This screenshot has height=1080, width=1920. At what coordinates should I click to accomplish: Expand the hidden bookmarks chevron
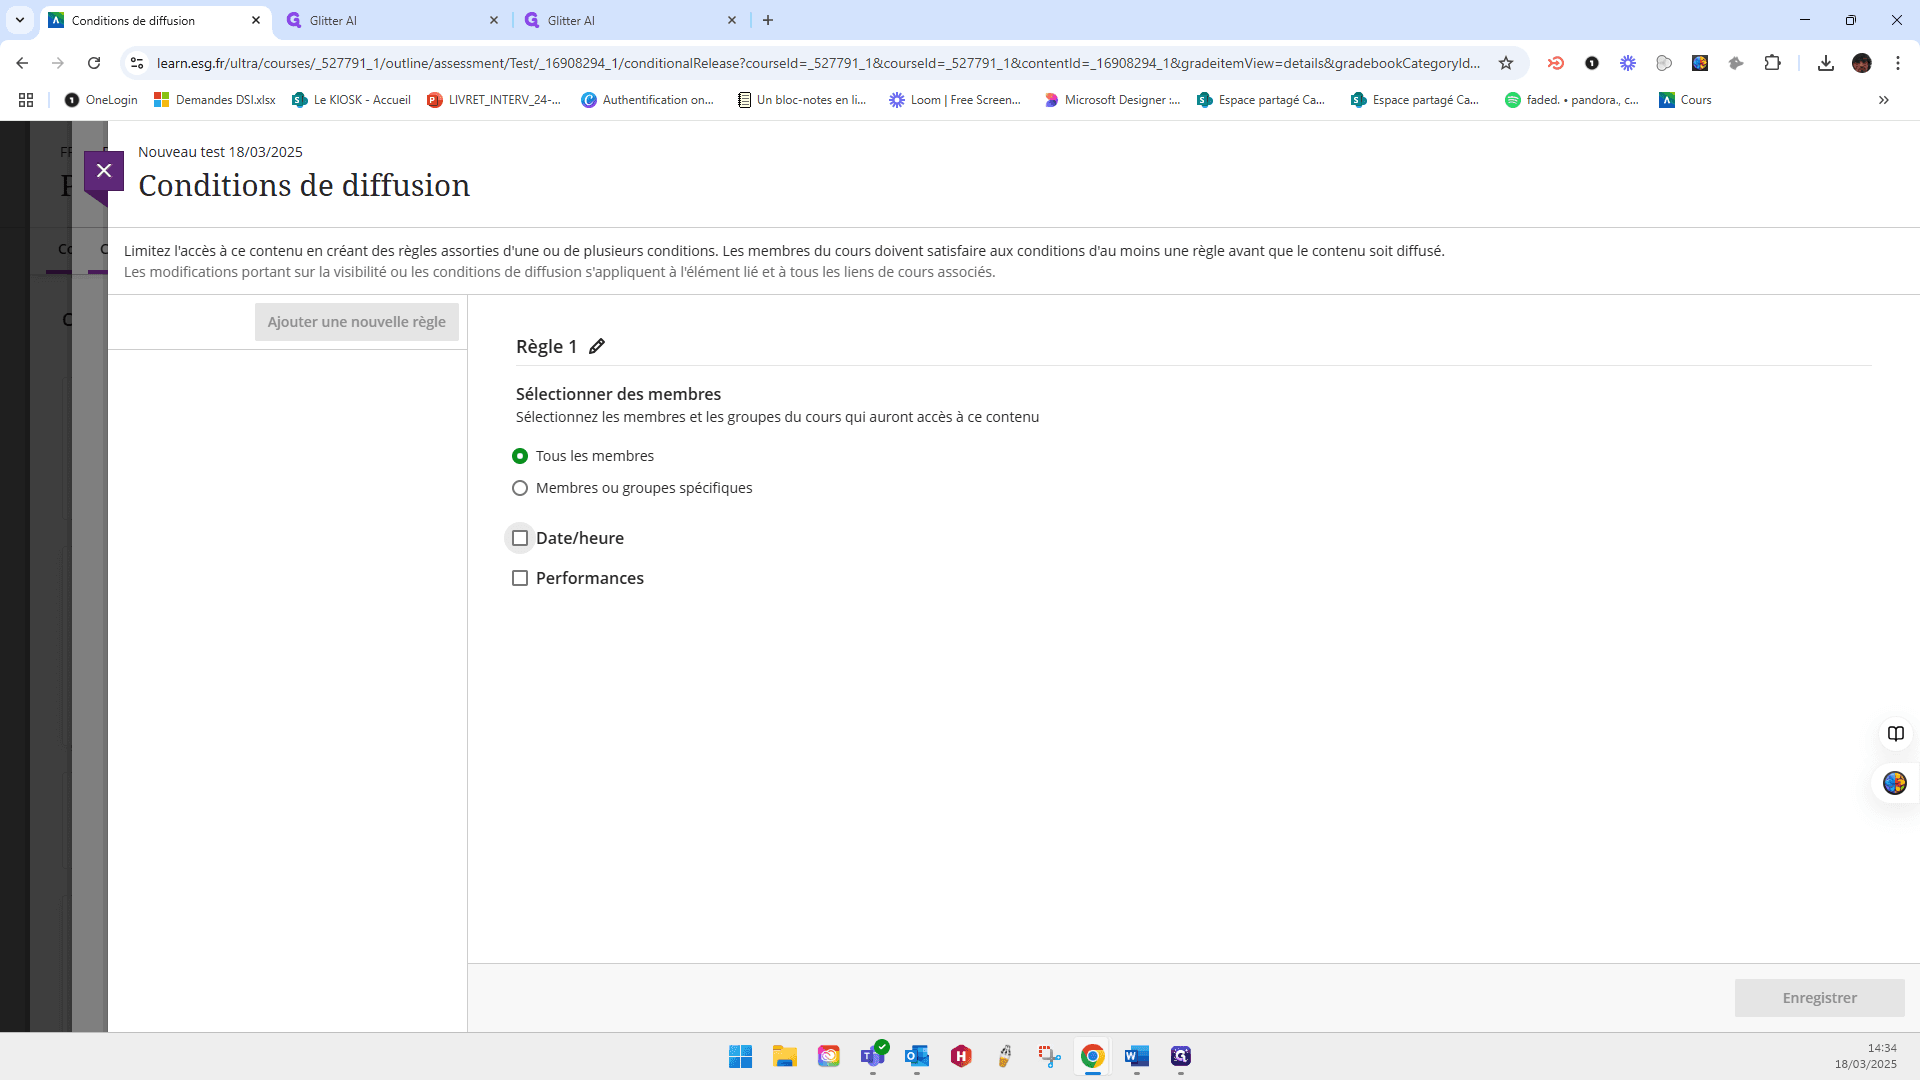1884,100
